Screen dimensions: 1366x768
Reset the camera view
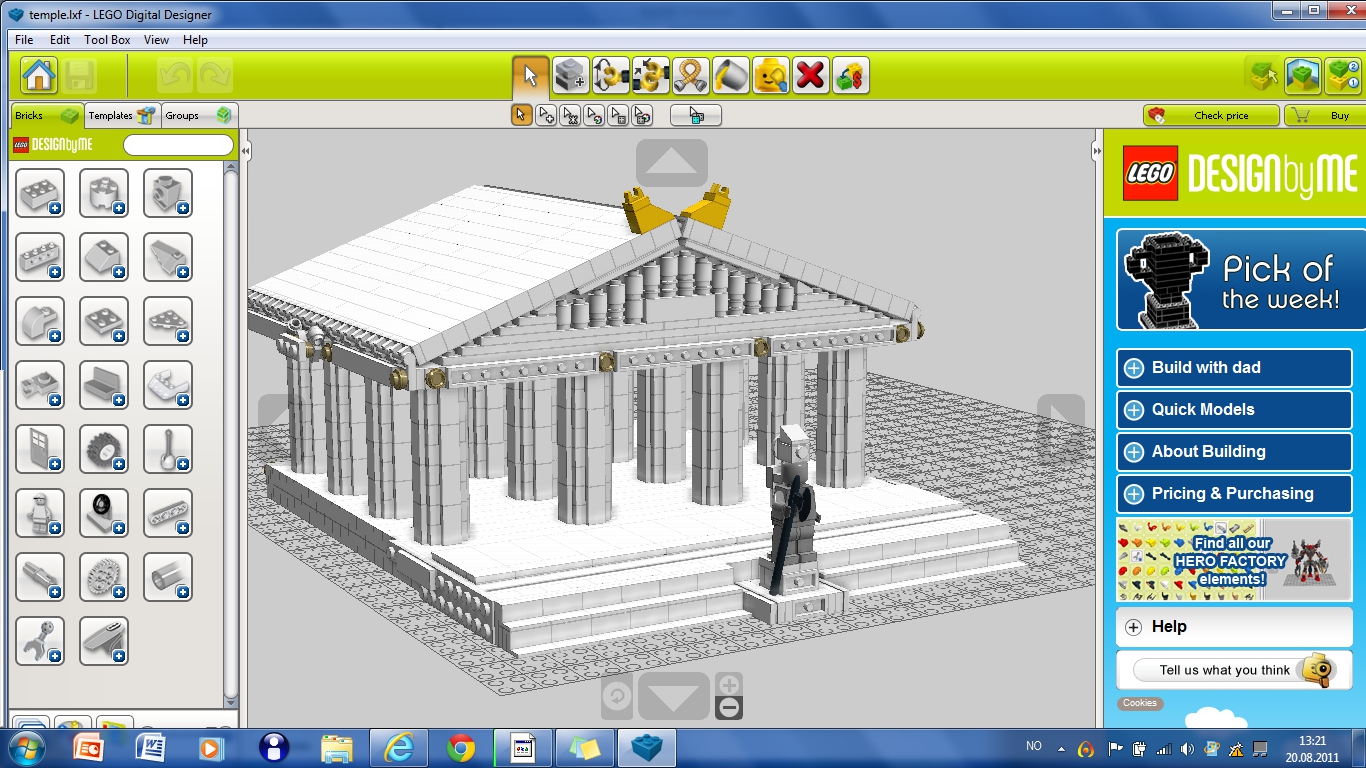tap(617, 696)
